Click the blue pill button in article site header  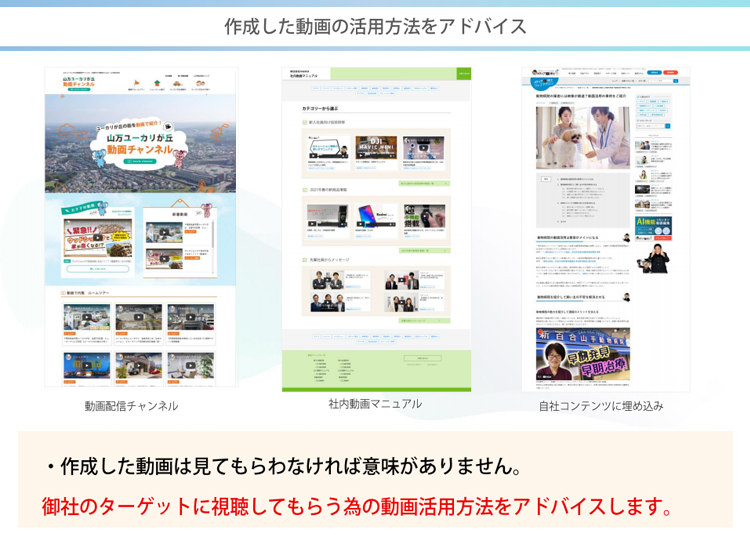pos(654,73)
